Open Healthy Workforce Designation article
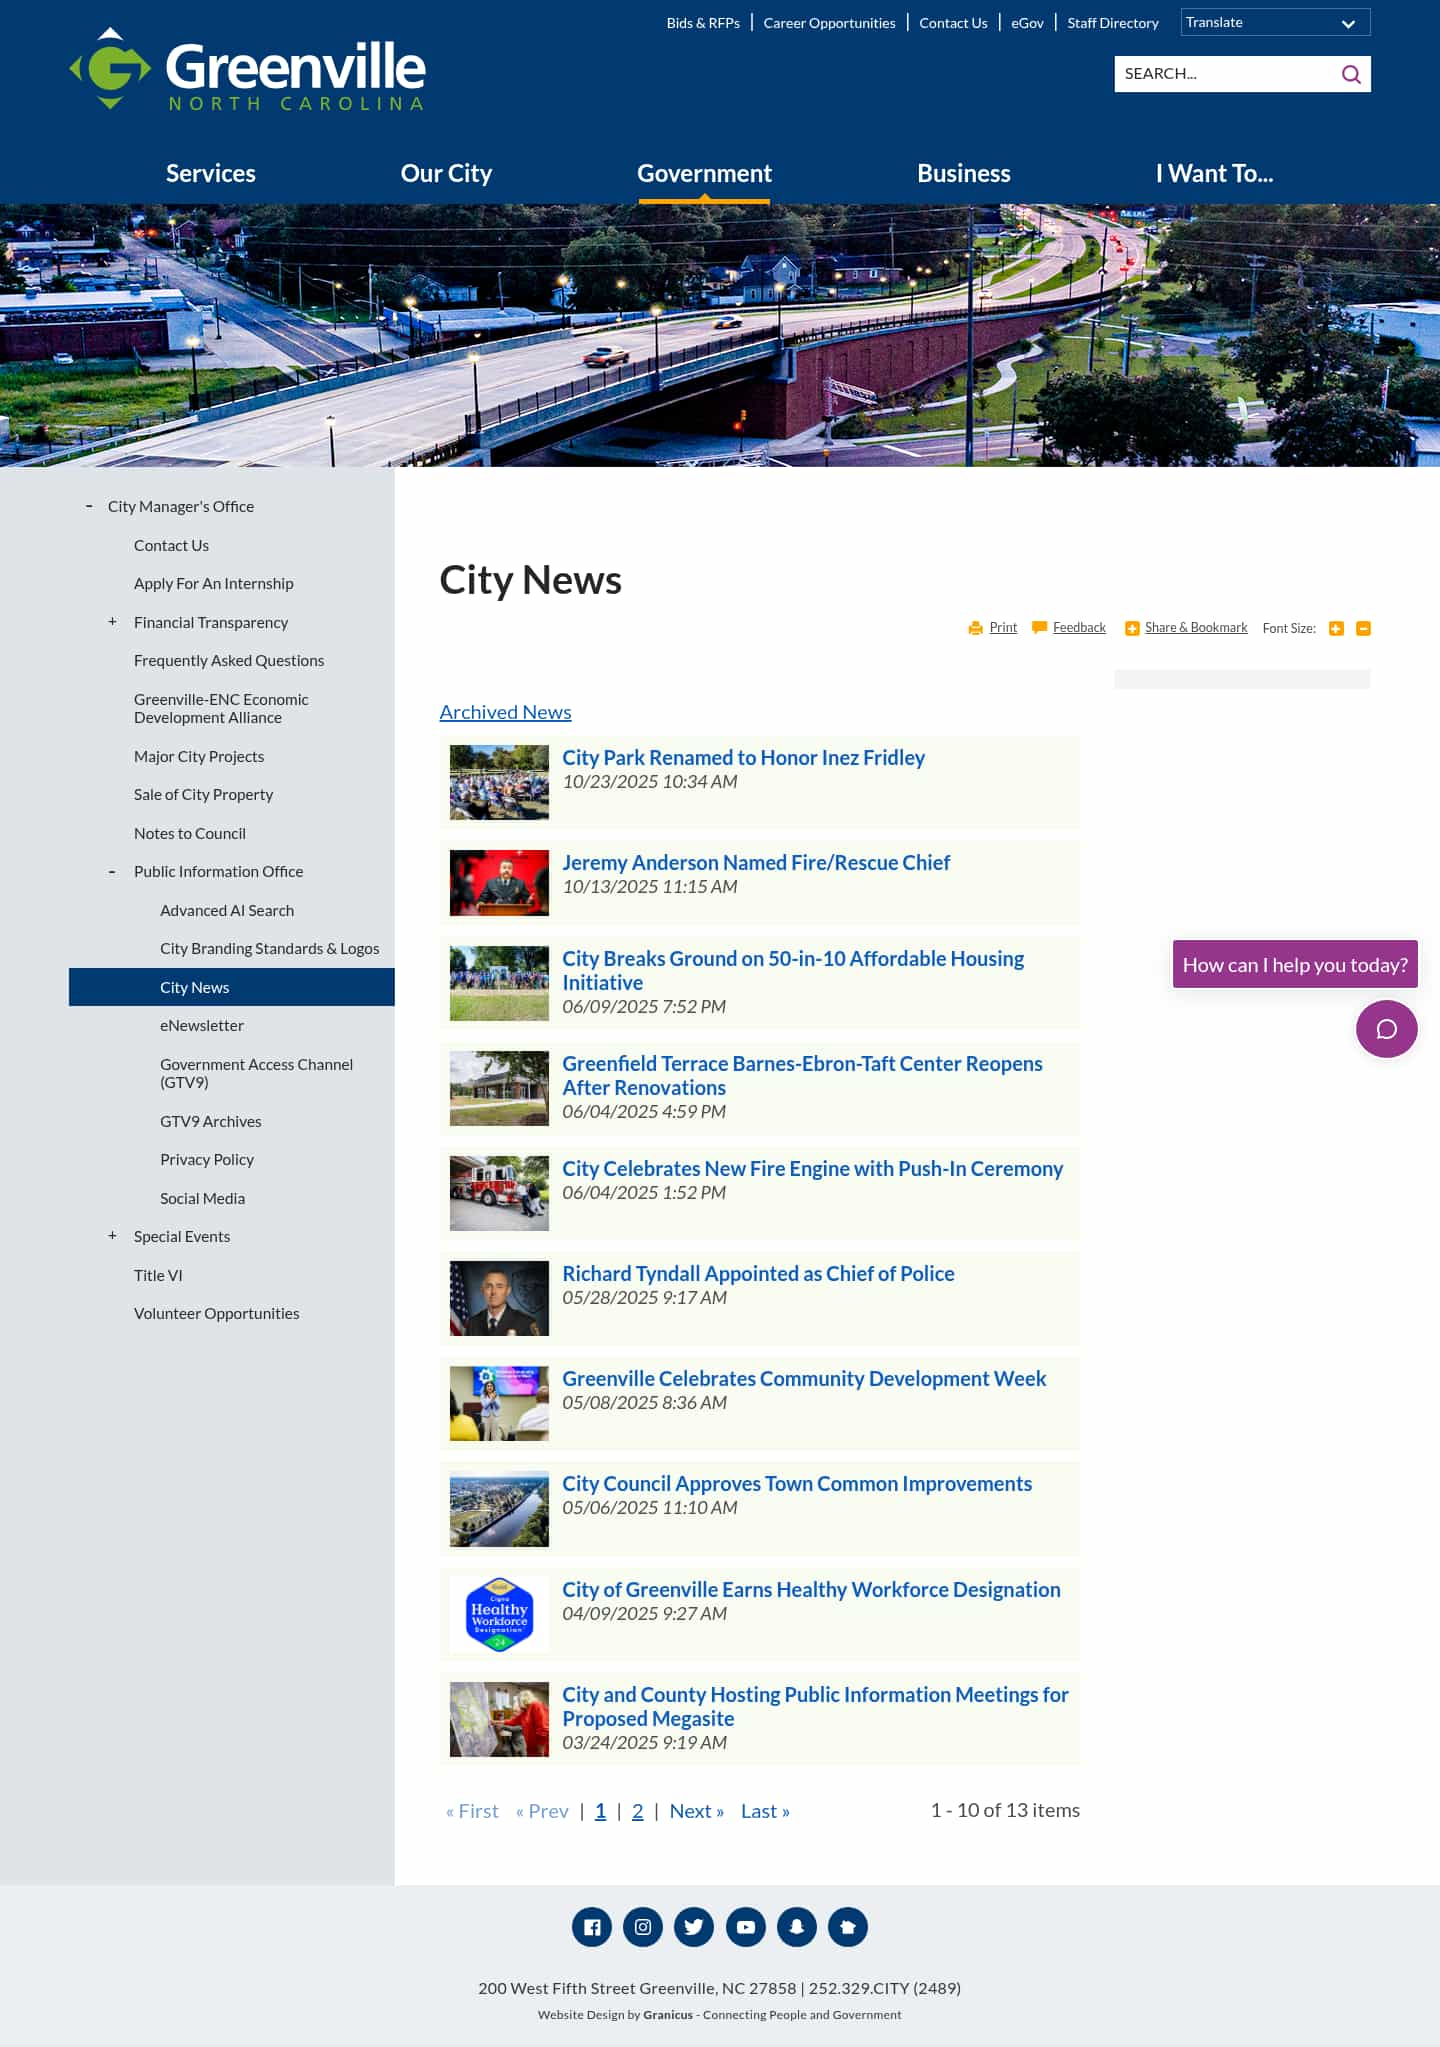The image size is (1440, 2047). click(x=811, y=1589)
